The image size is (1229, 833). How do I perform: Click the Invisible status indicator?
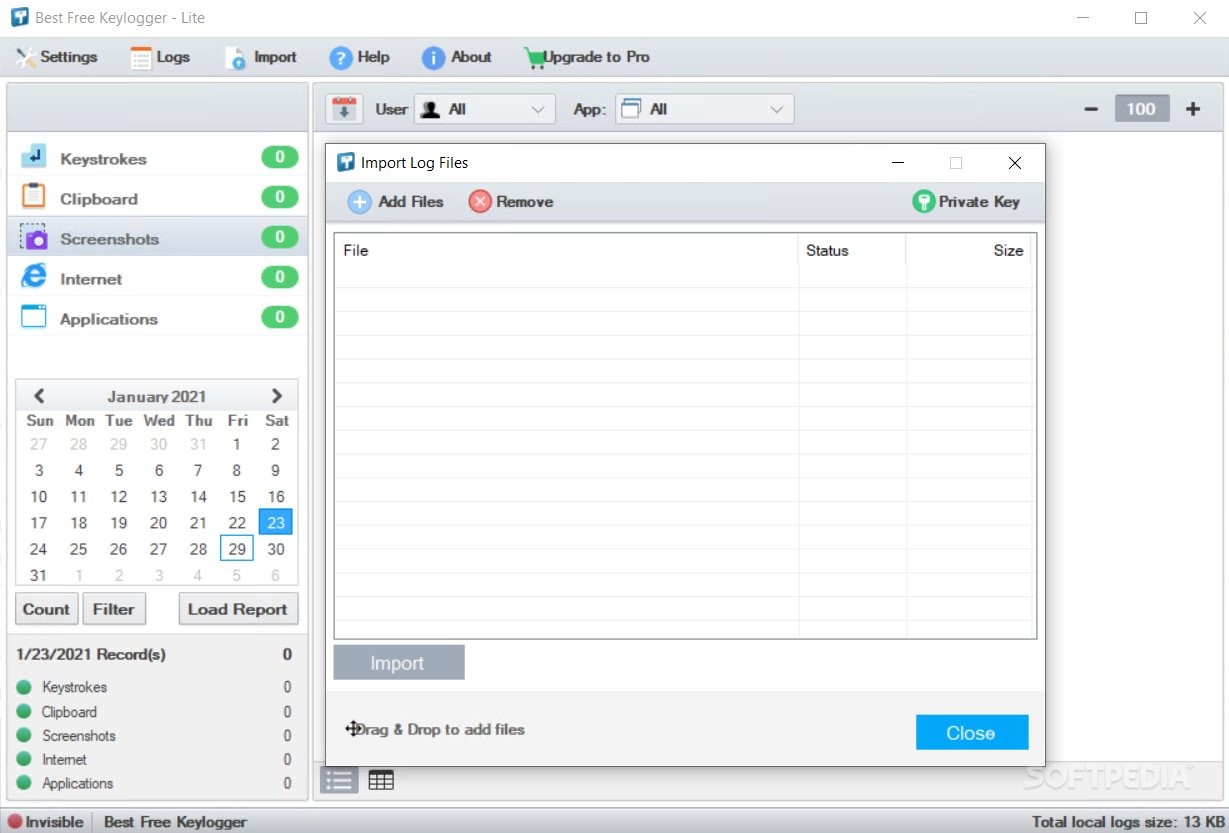click(46, 822)
